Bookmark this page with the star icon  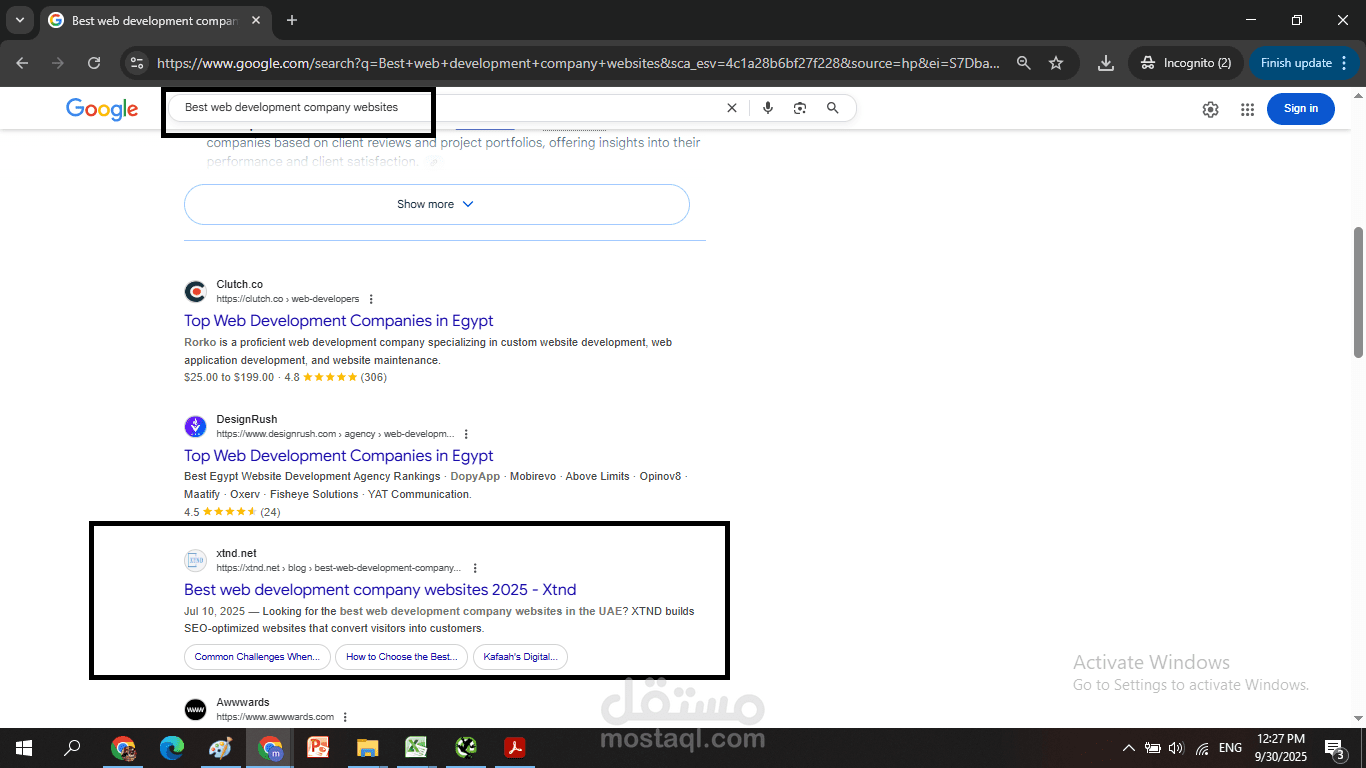click(1056, 63)
